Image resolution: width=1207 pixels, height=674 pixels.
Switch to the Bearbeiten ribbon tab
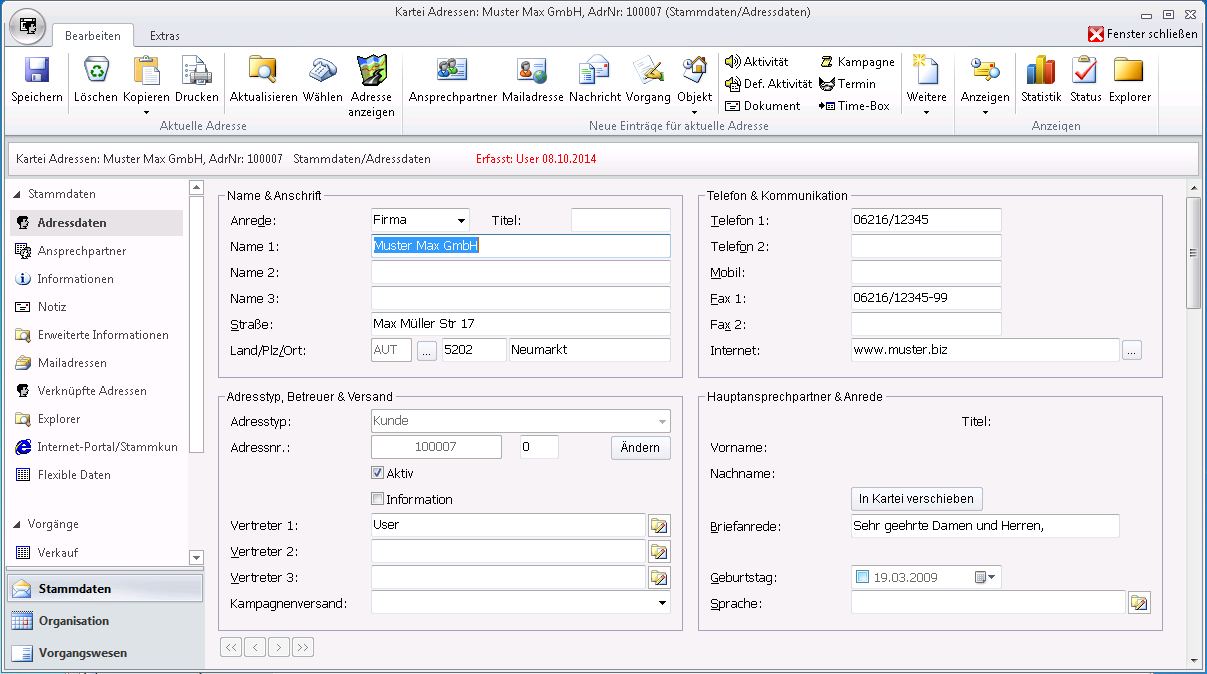[x=93, y=36]
